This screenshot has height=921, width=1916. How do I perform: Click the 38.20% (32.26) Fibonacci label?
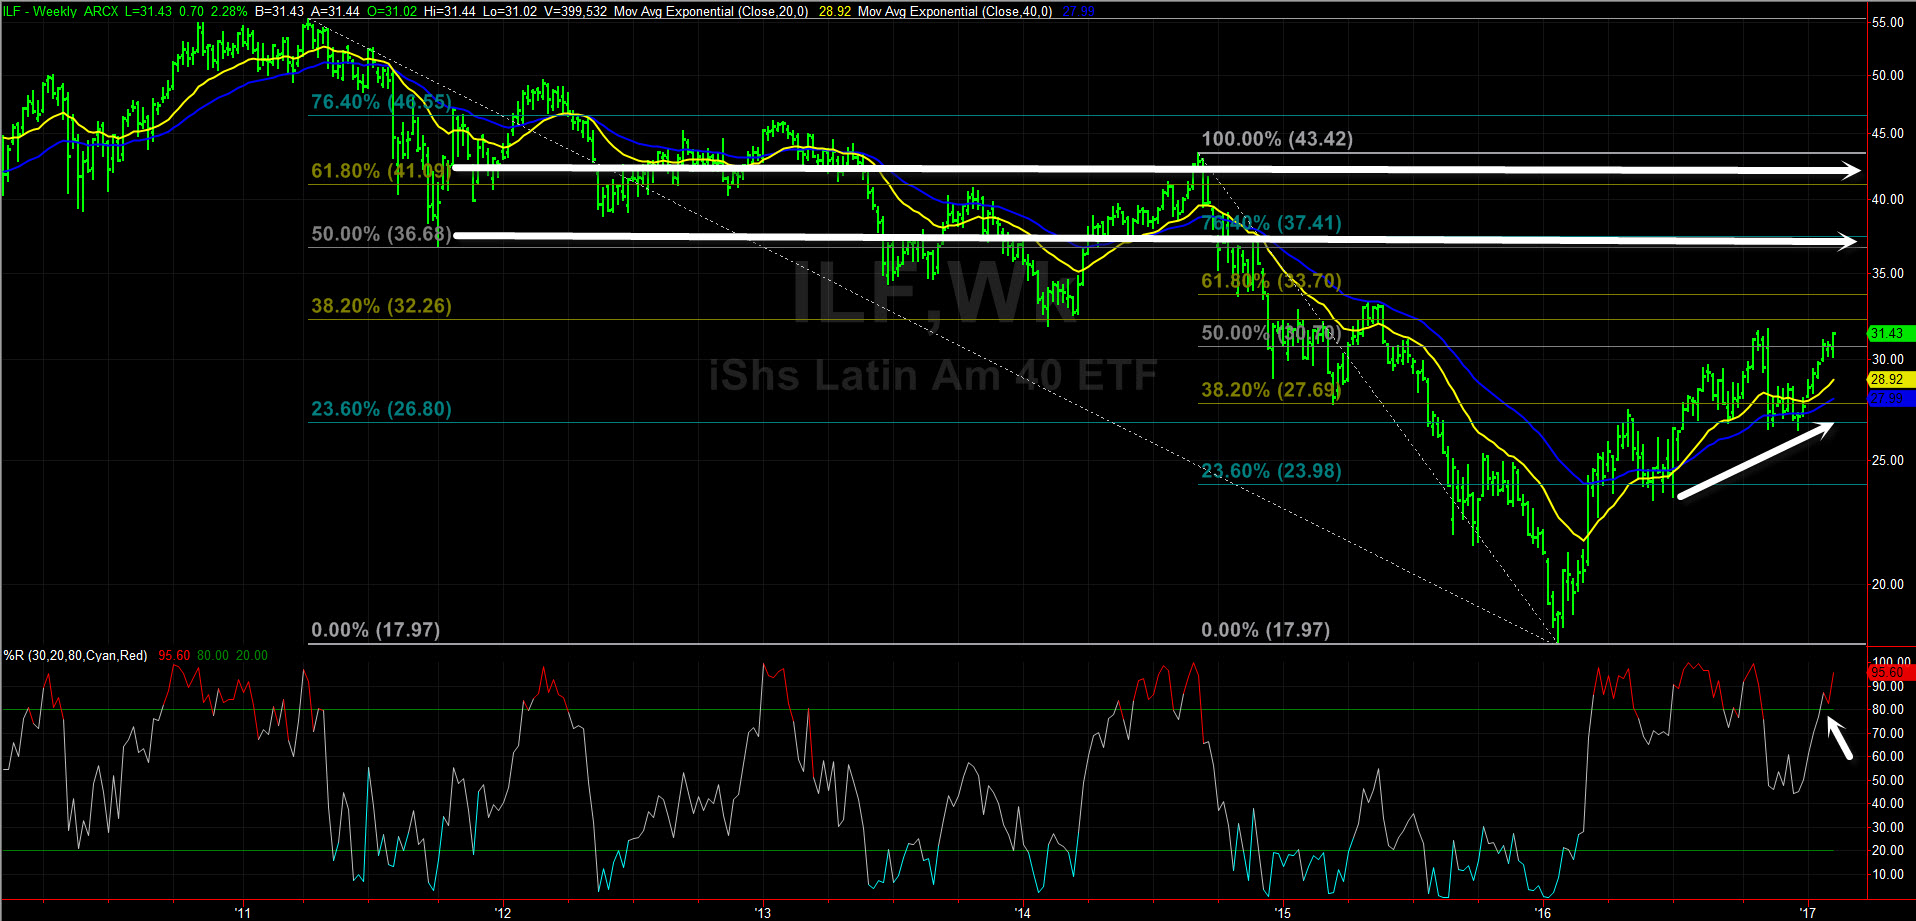[381, 306]
